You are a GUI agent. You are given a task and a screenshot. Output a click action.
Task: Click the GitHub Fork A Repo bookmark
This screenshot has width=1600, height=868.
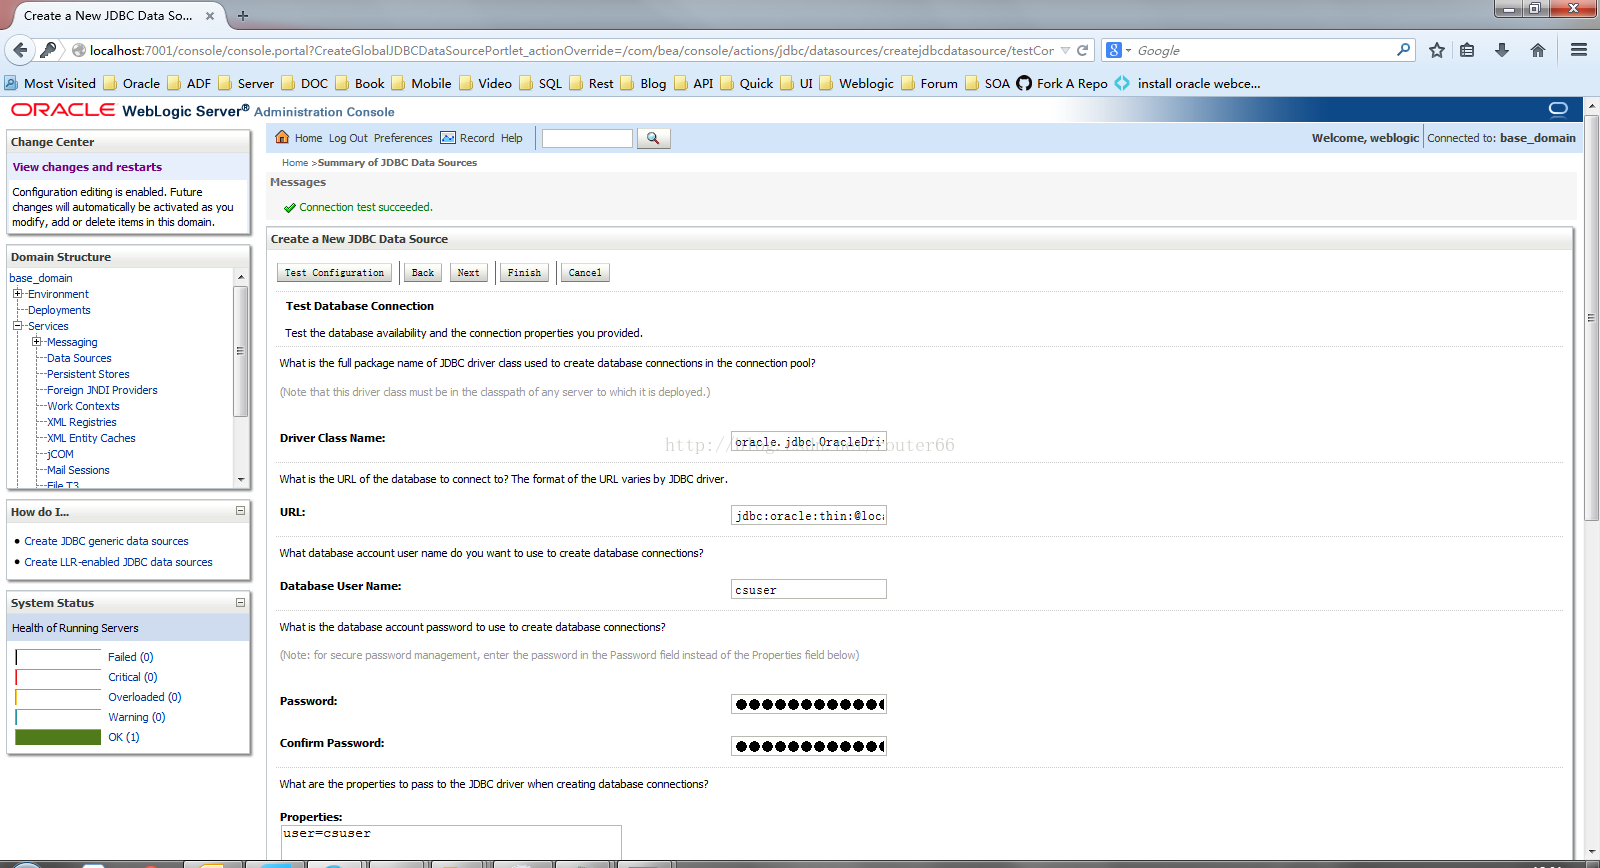[1062, 83]
